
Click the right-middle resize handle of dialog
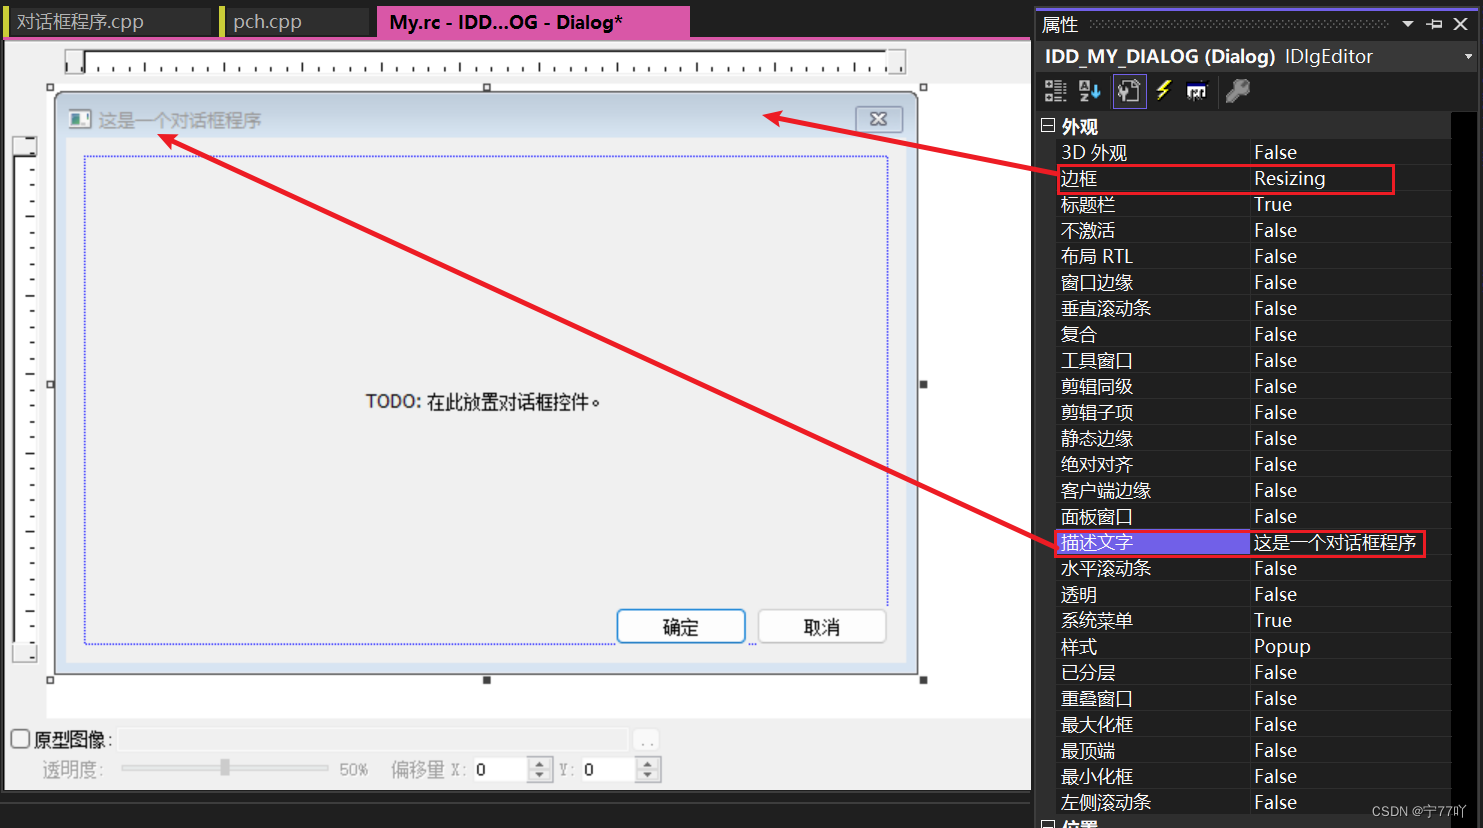923,384
